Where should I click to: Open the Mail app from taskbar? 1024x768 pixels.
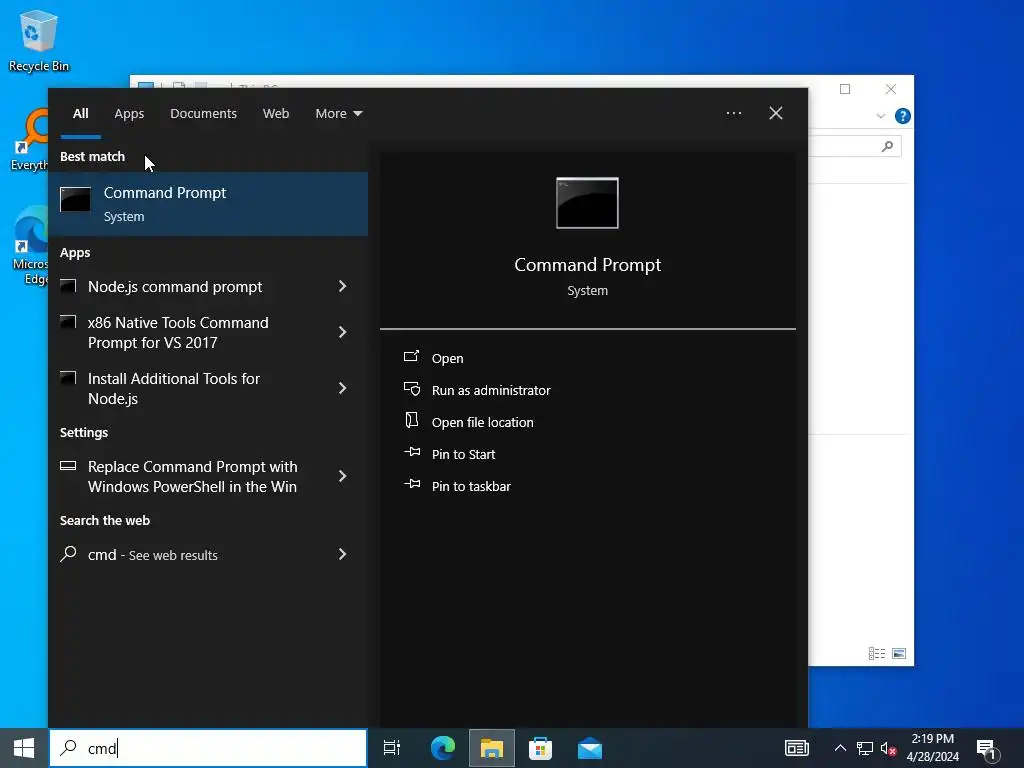click(x=590, y=748)
